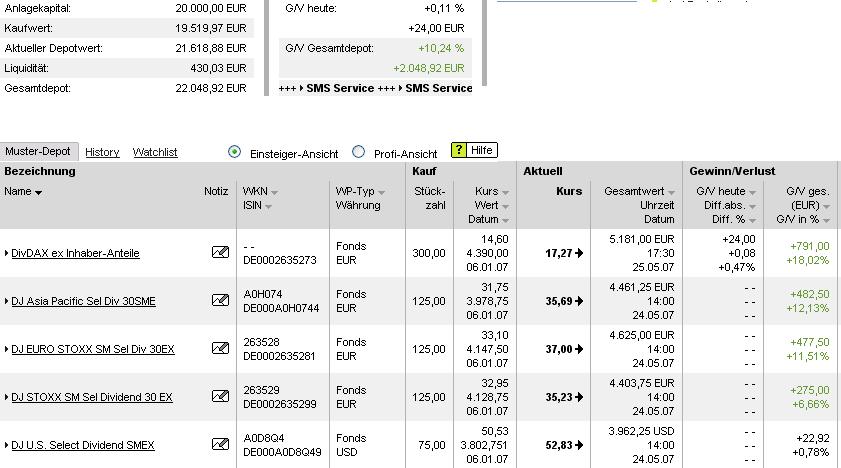
Task: Click ISIN DE0002635299 cell
Action: (280, 404)
